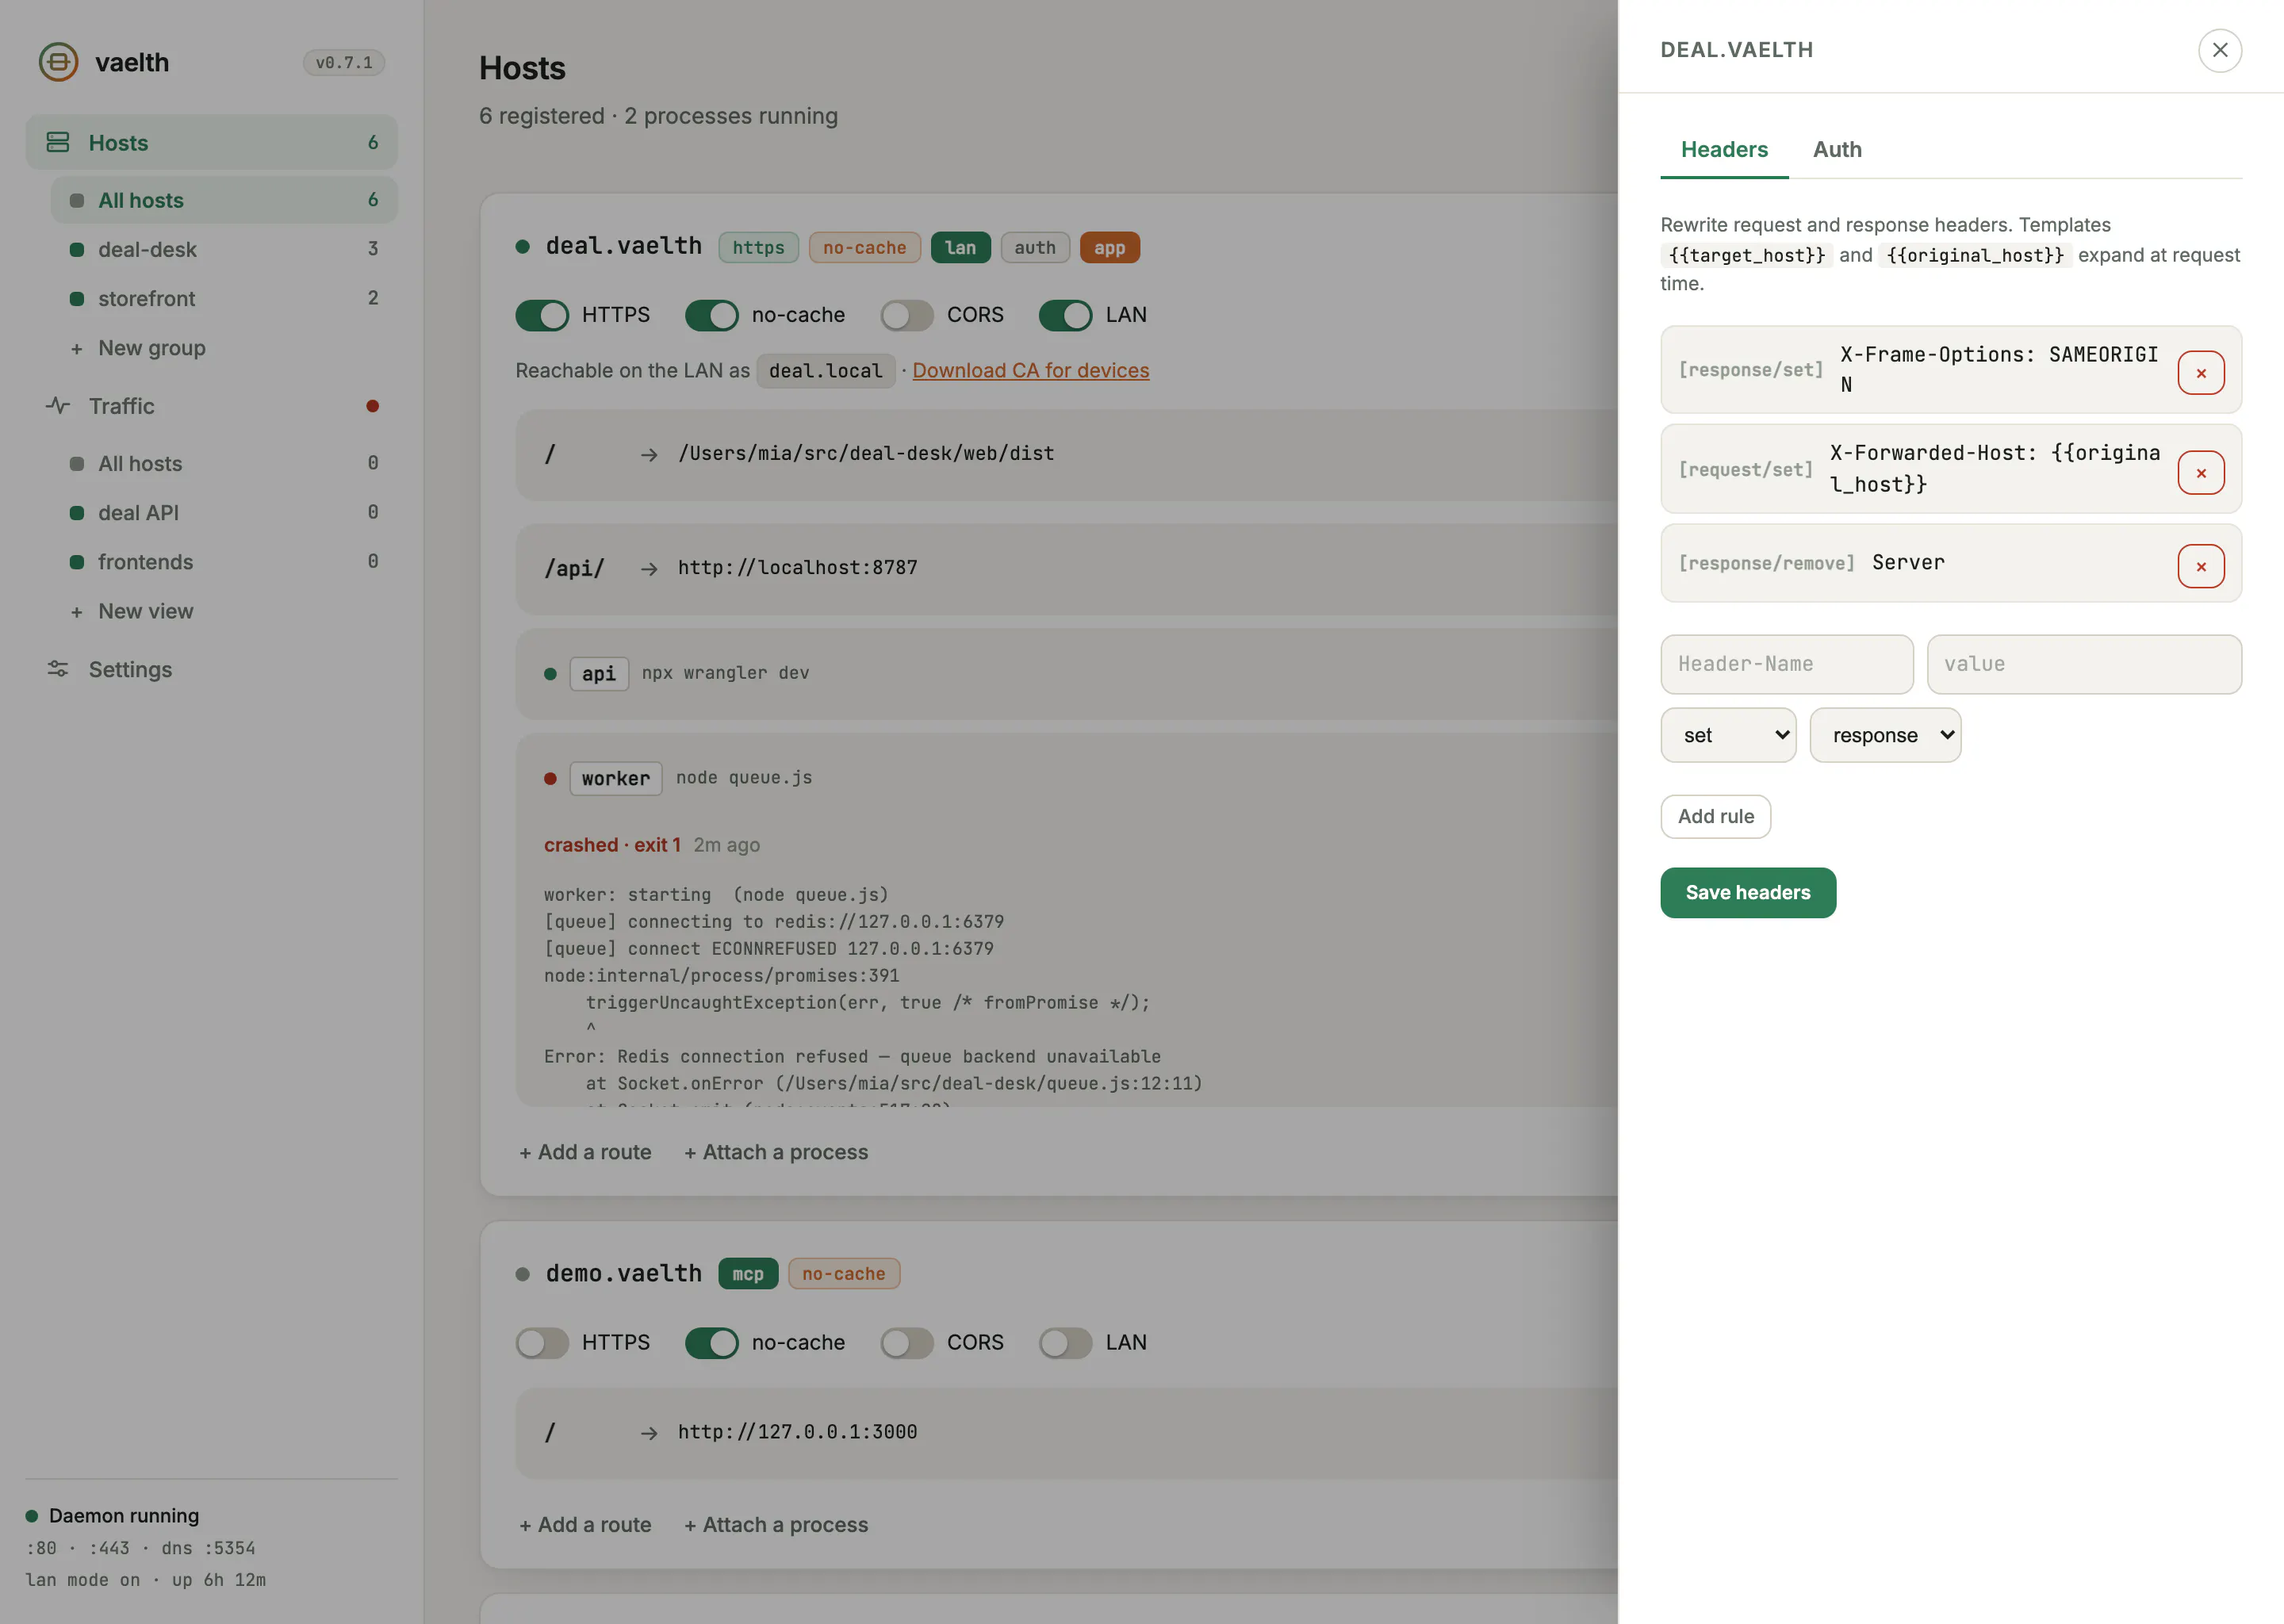
Task: Click the red status dot of worker process
Action: click(x=550, y=778)
